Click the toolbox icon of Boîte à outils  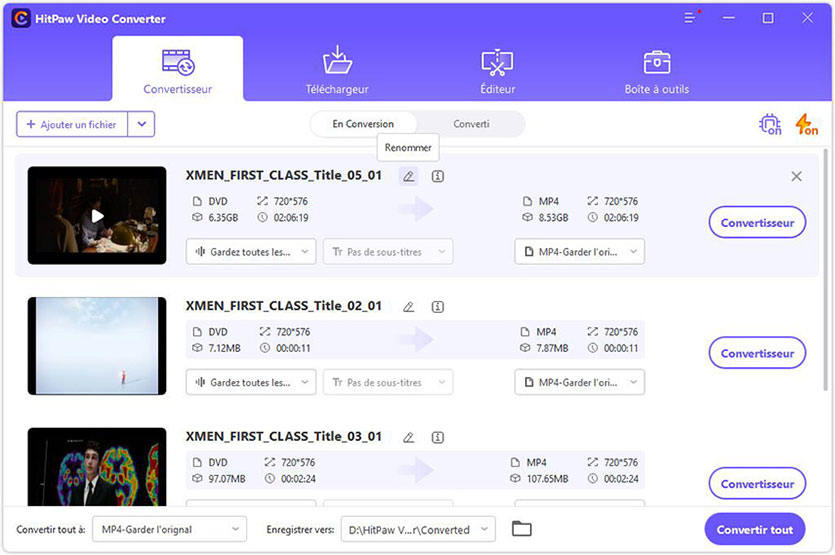pyautogui.click(x=657, y=62)
